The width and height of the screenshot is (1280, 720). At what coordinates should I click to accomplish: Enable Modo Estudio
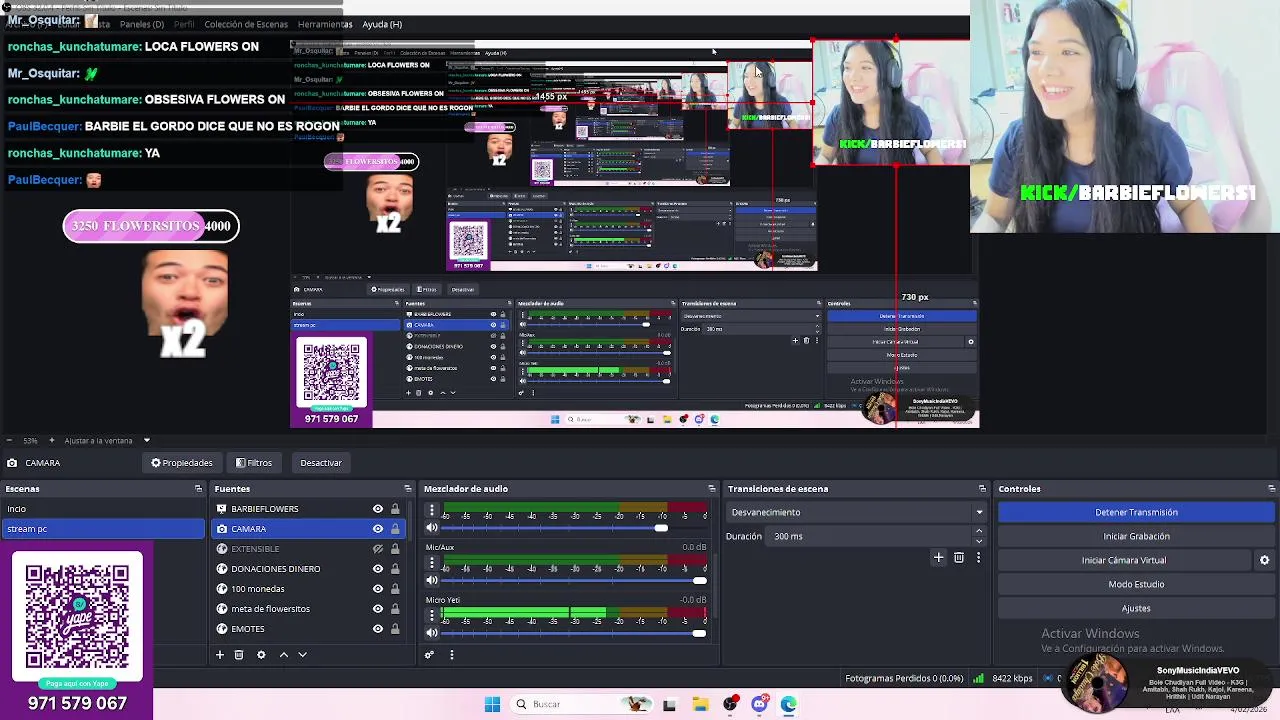click(1136, 584)
